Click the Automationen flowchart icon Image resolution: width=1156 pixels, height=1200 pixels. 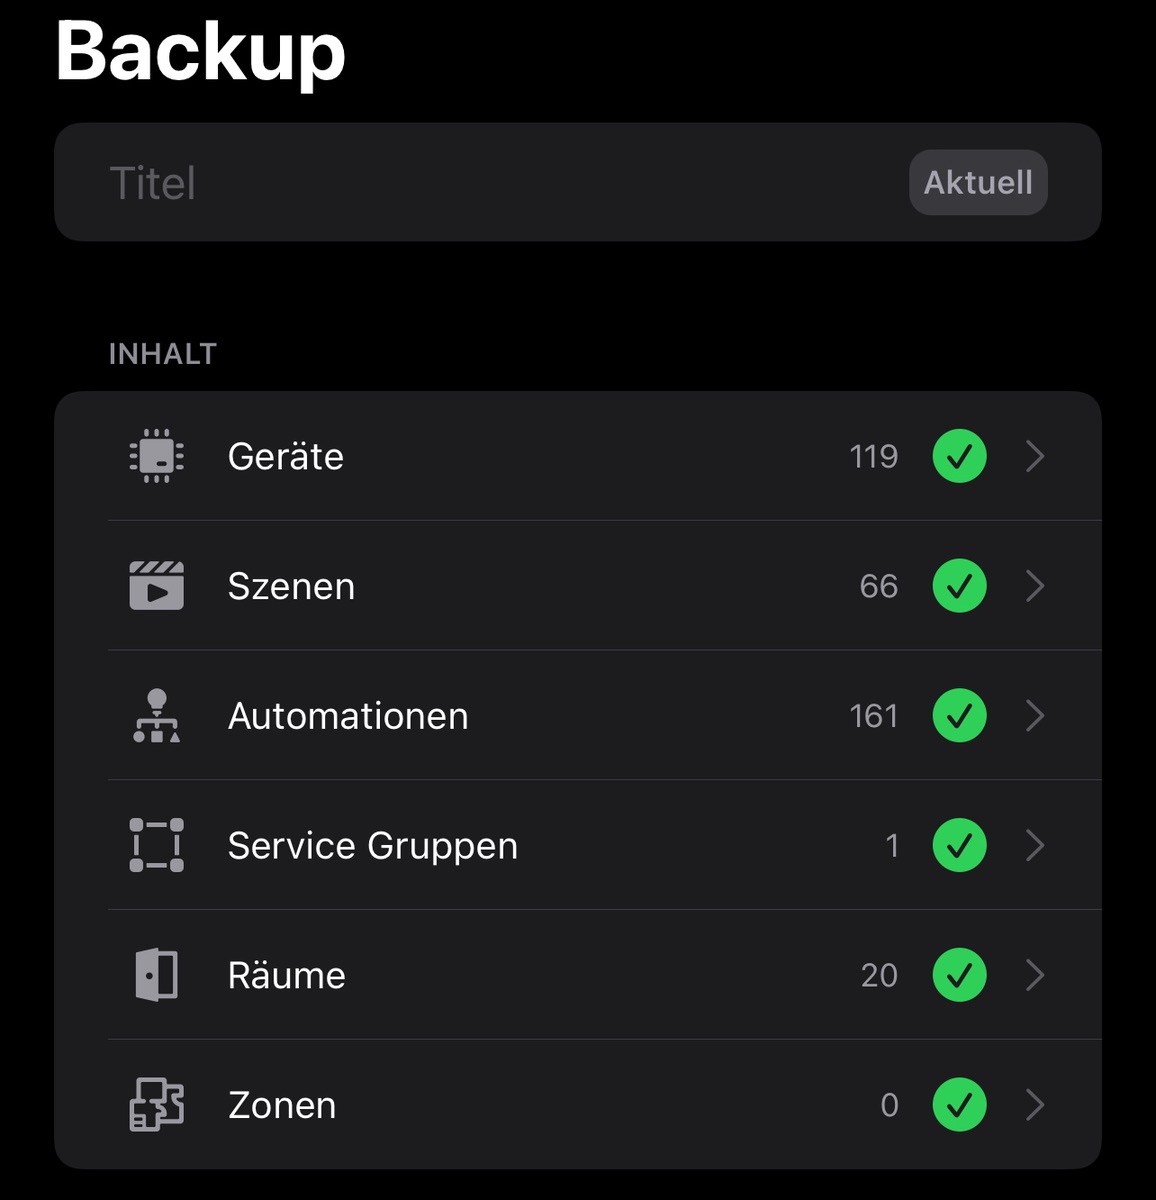tap(157, 716)
